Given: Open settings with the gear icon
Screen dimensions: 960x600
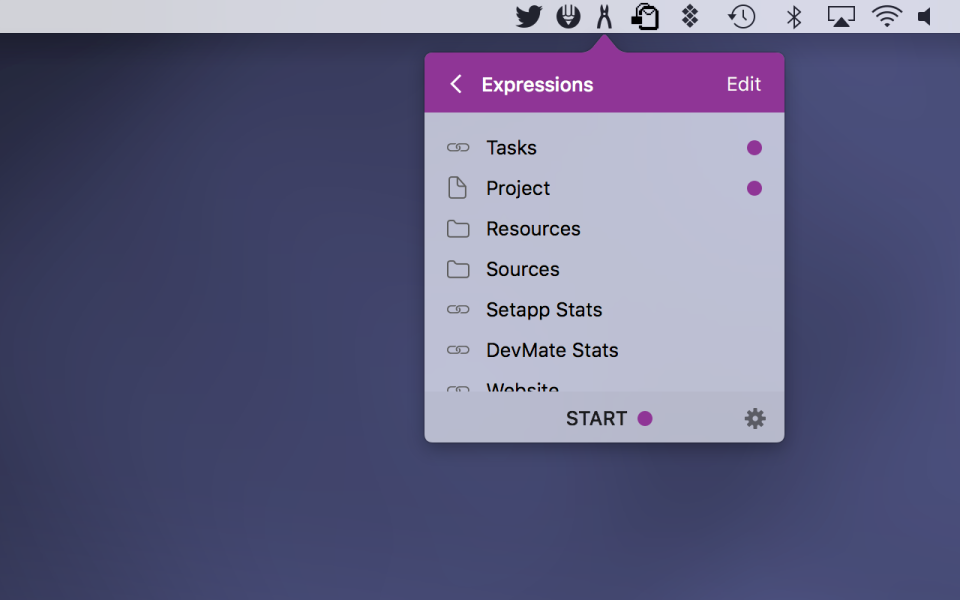Looking at the screenshot, I should tap(755, 419).
